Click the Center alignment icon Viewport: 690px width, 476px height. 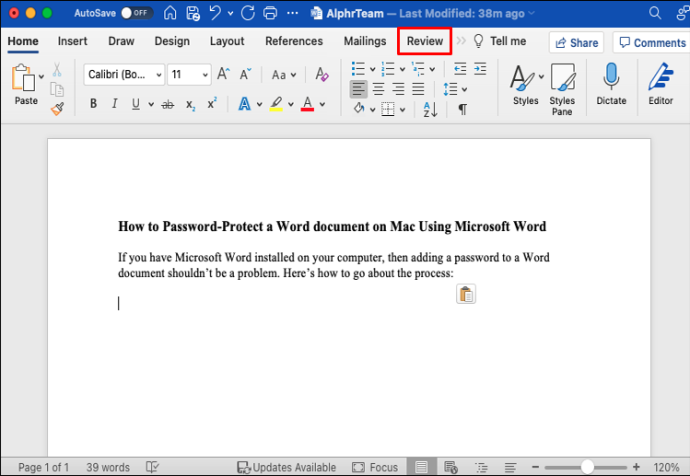378,89
